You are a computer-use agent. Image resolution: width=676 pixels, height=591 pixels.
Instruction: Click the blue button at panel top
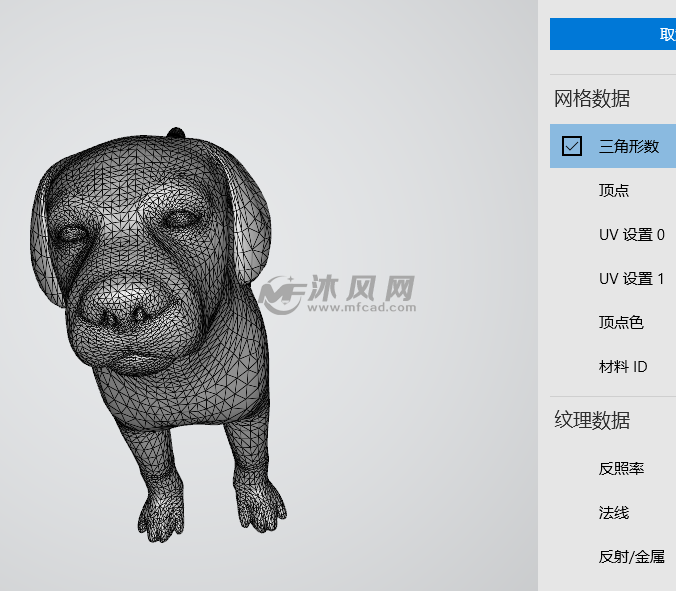point(612,34)
